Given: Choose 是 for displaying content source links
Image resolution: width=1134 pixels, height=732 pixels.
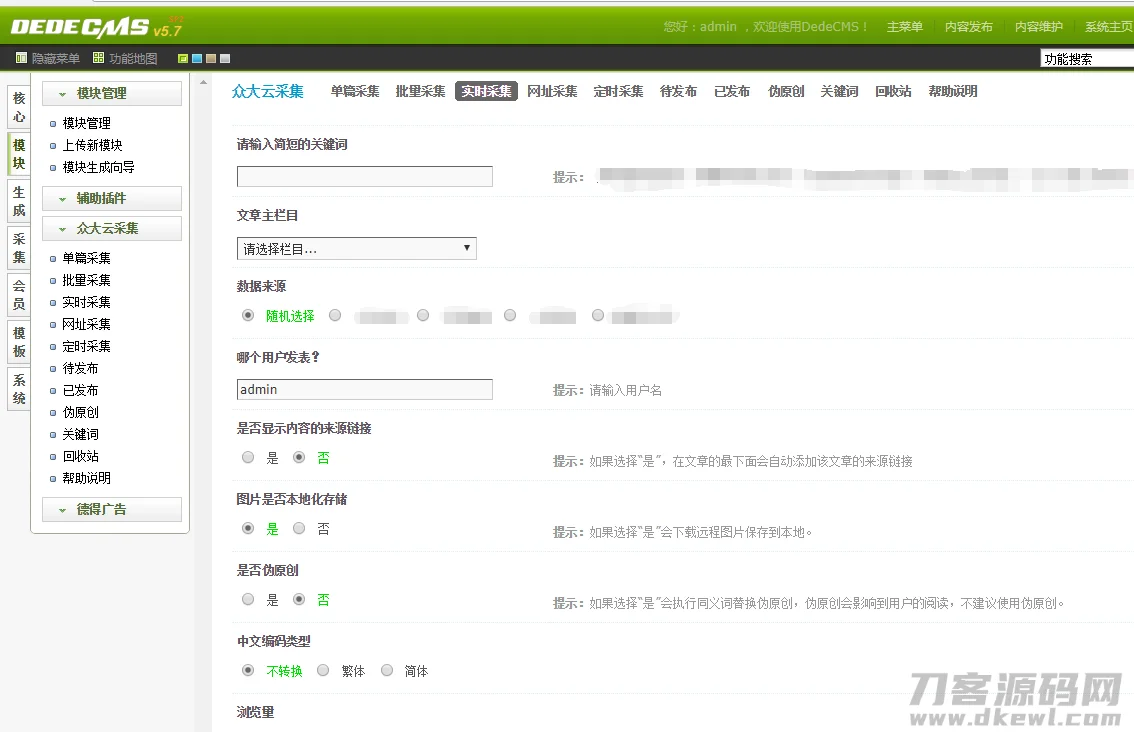Looking at the screenshot, I should 247,457.
